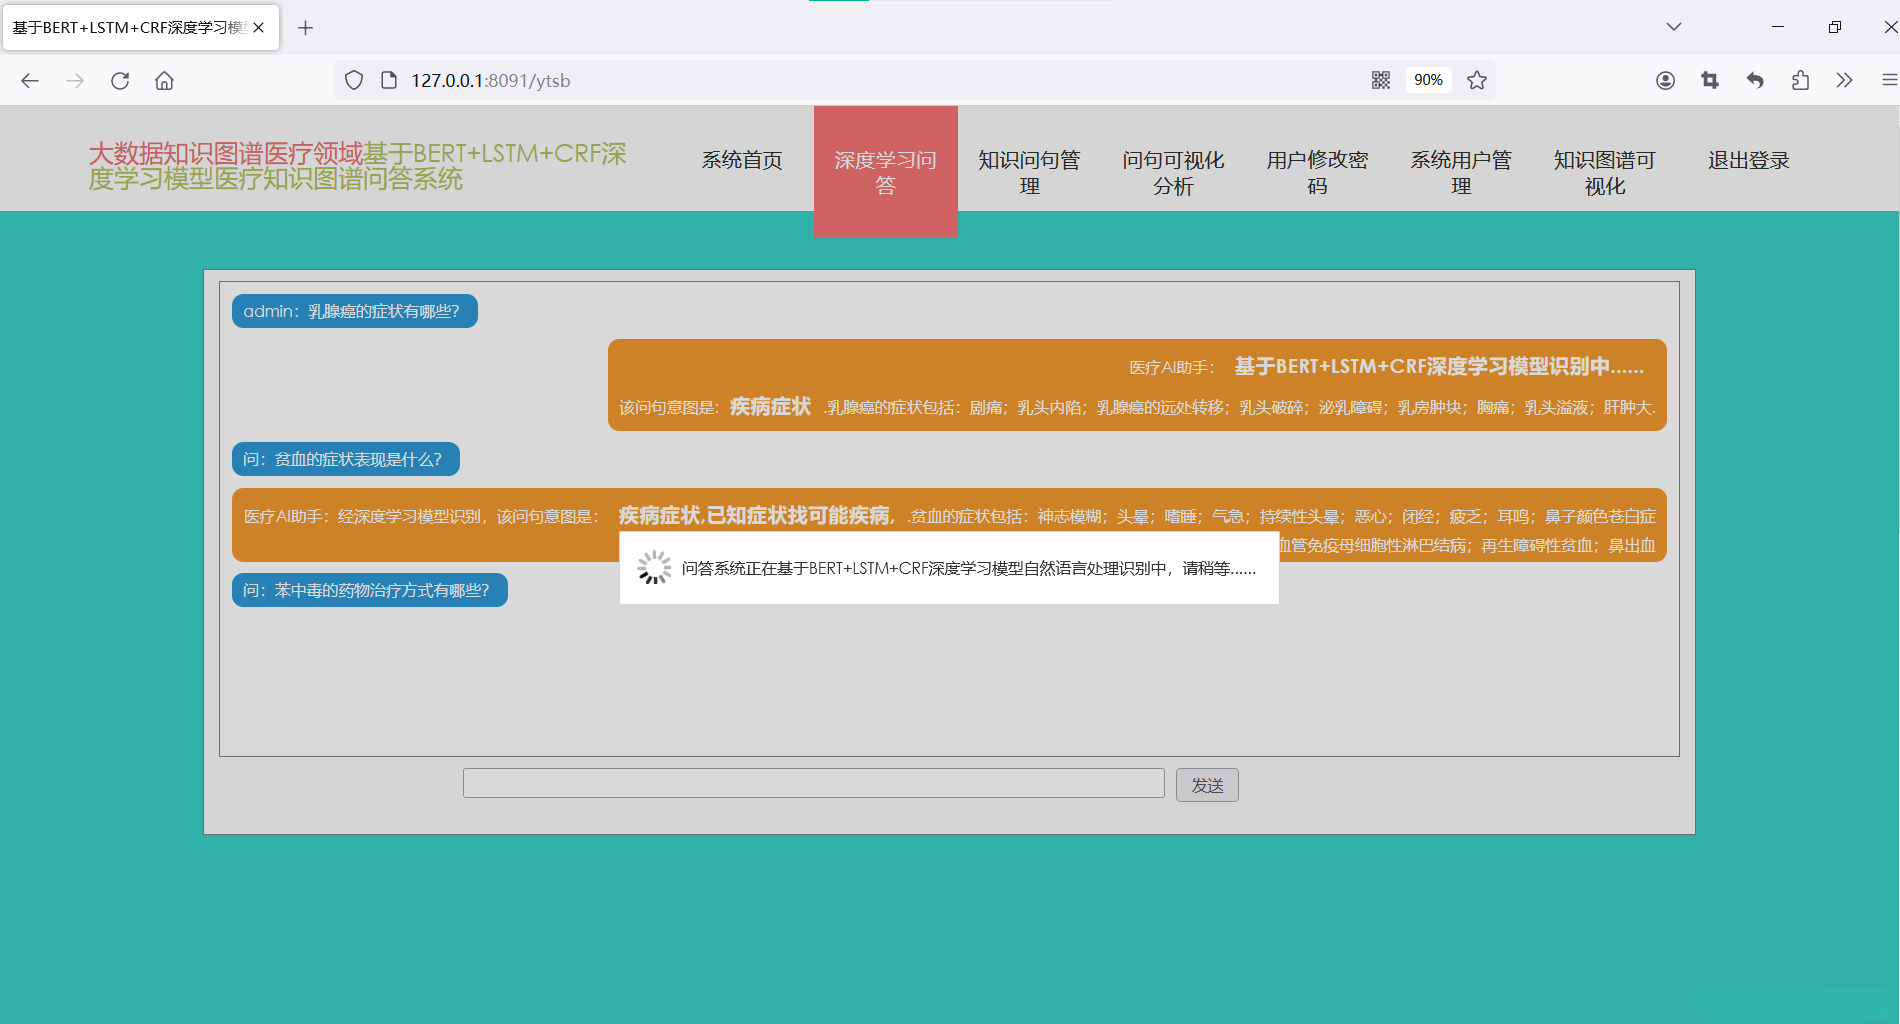Open the QR code scan icon in address bar
1900x1024 pixels.
pos(1381,80)
